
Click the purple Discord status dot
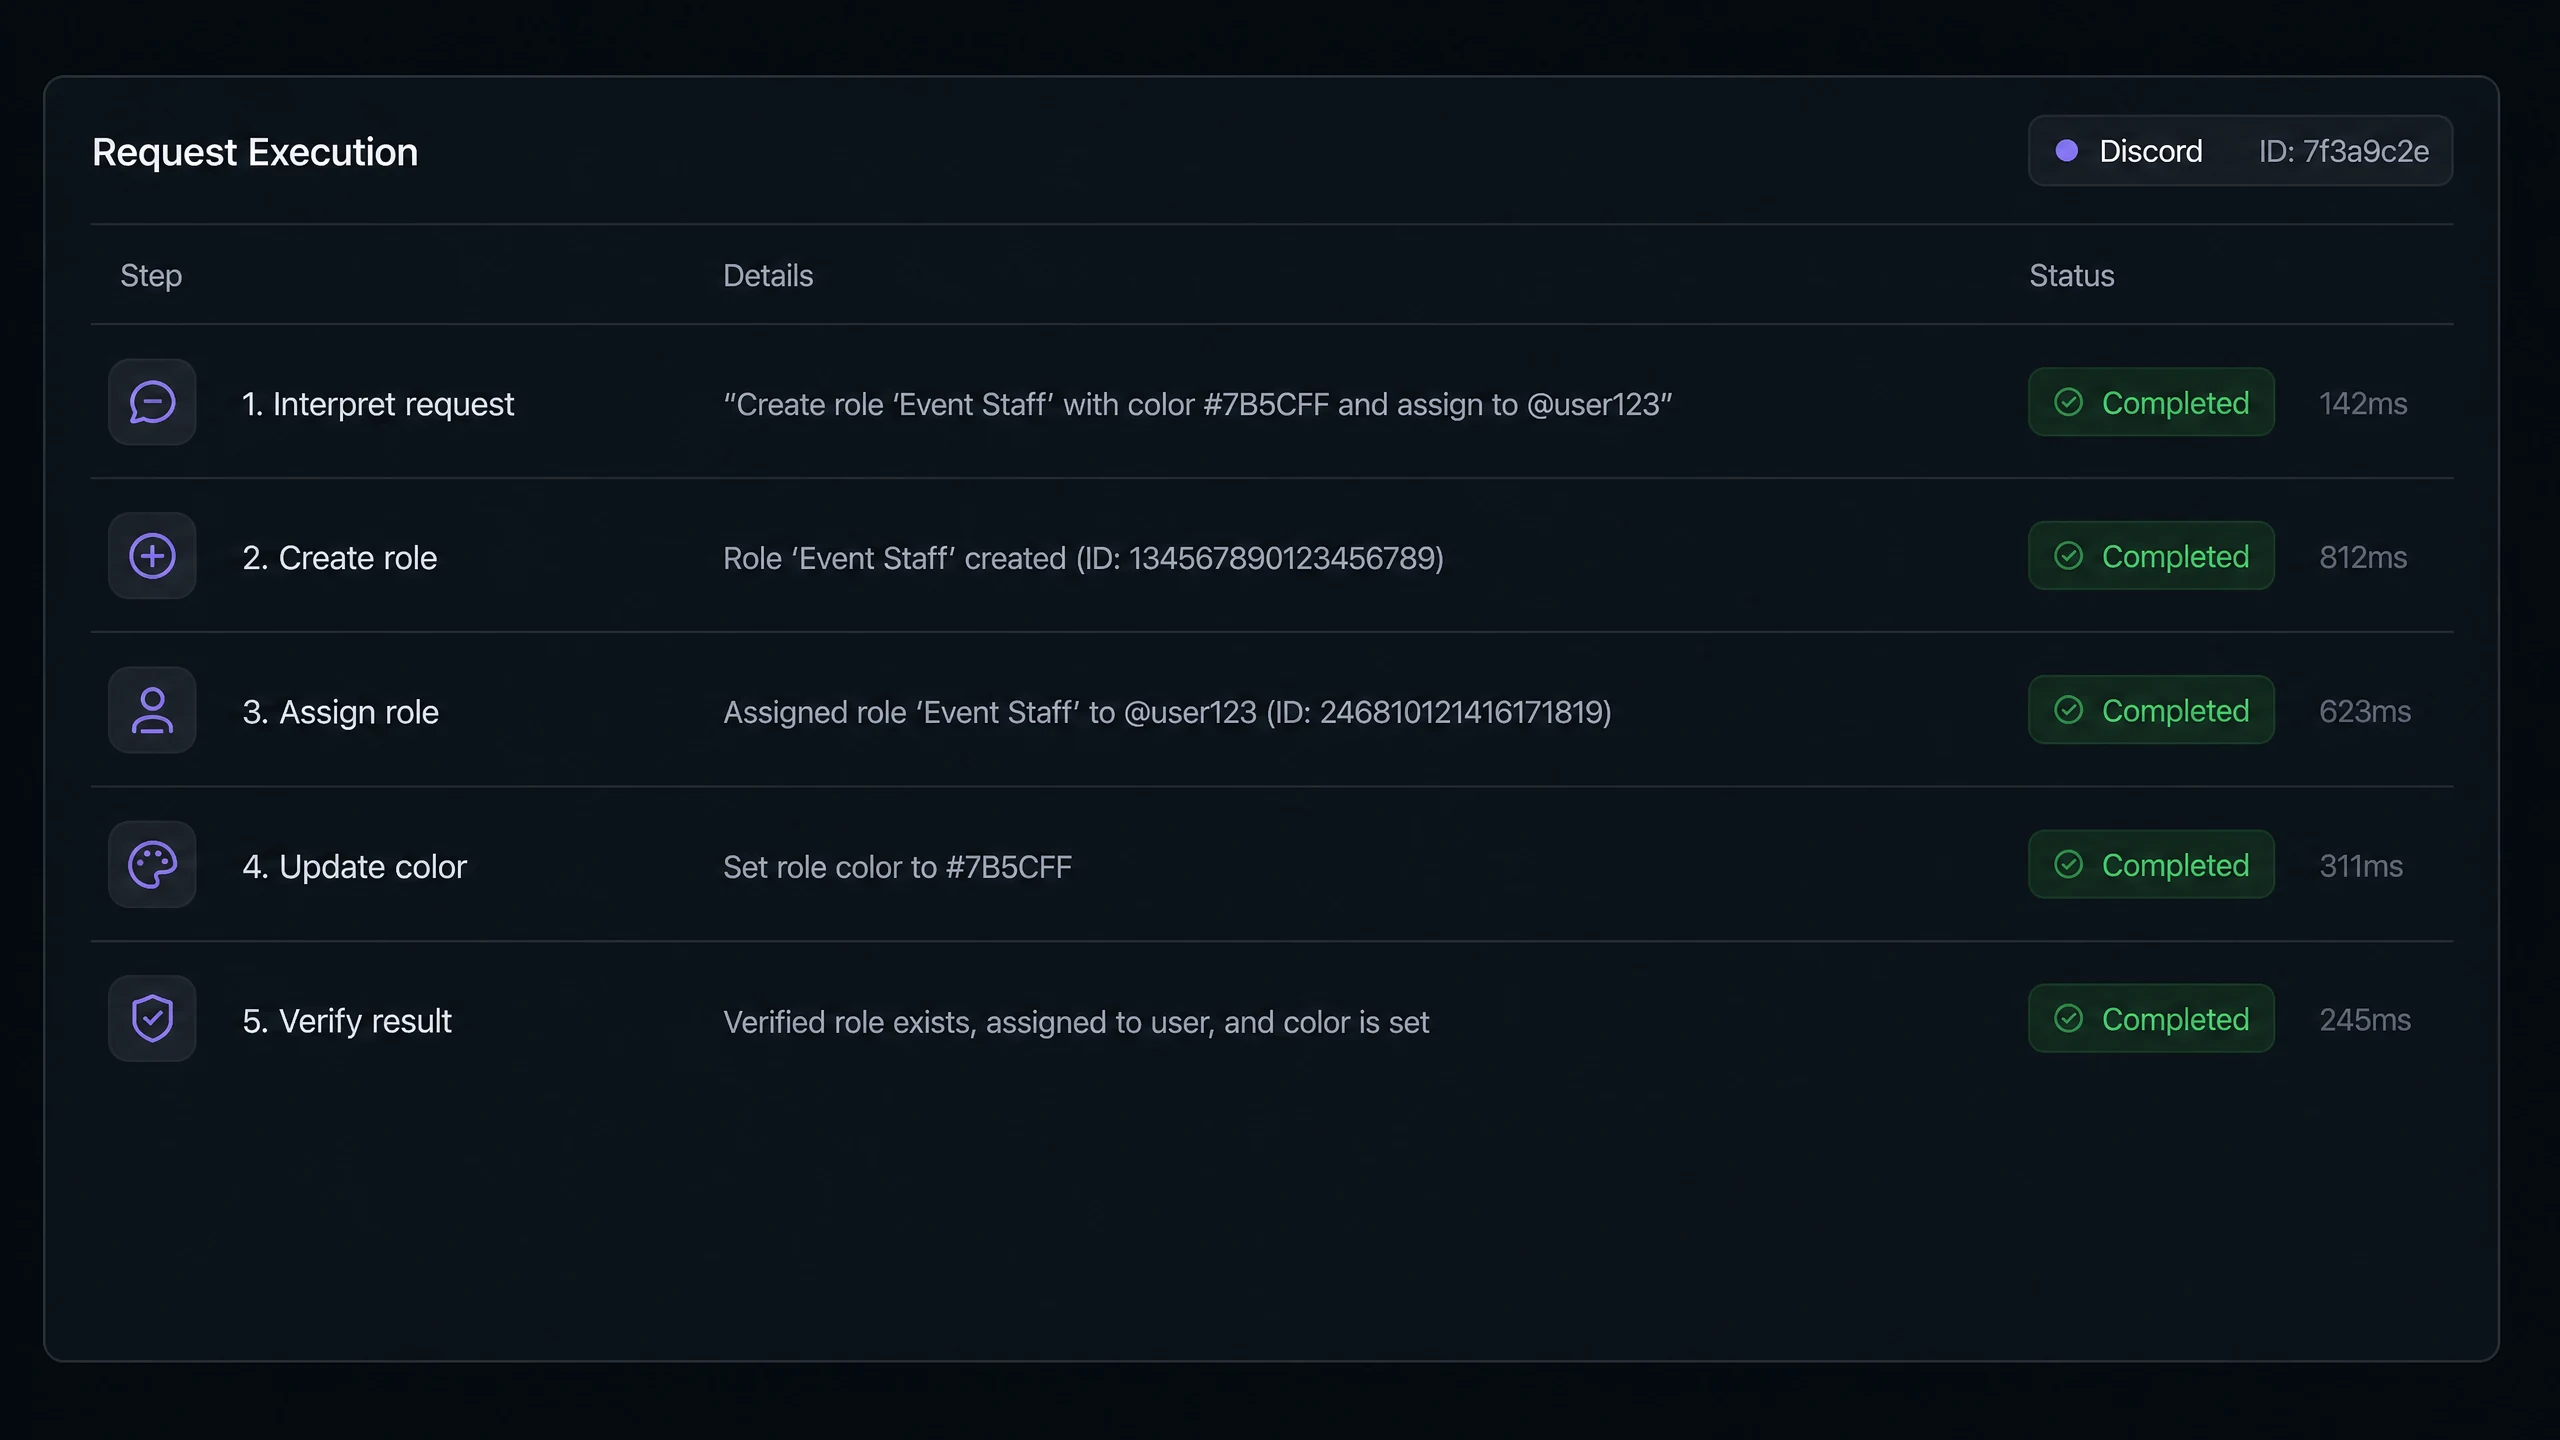coord(2066,151)
